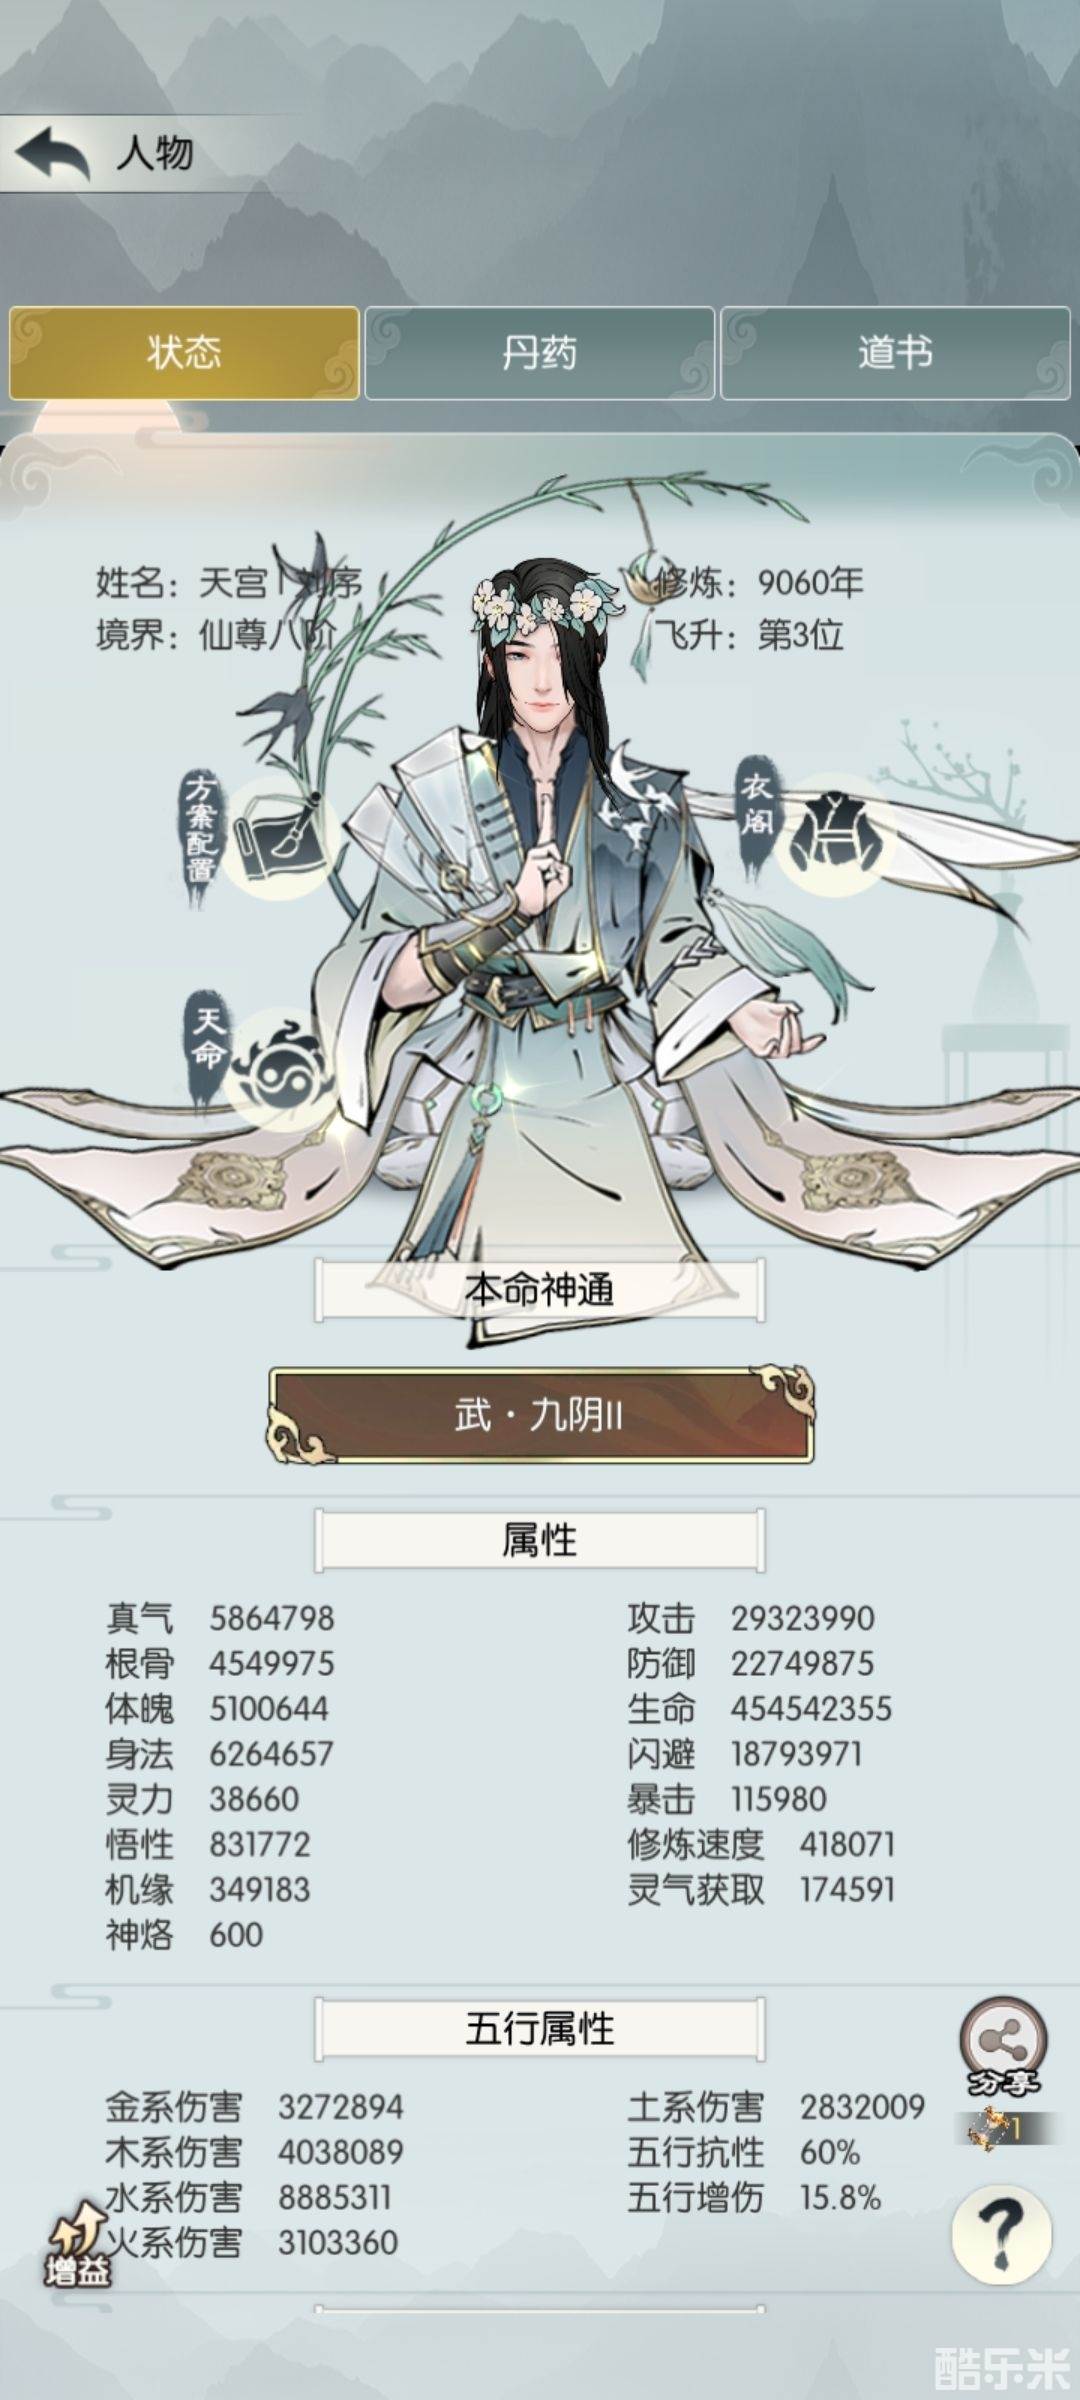This screenshot has height=2400, width=1080.
Task: Switch to the 道书 tab
Action: click(x=895, y=353)
